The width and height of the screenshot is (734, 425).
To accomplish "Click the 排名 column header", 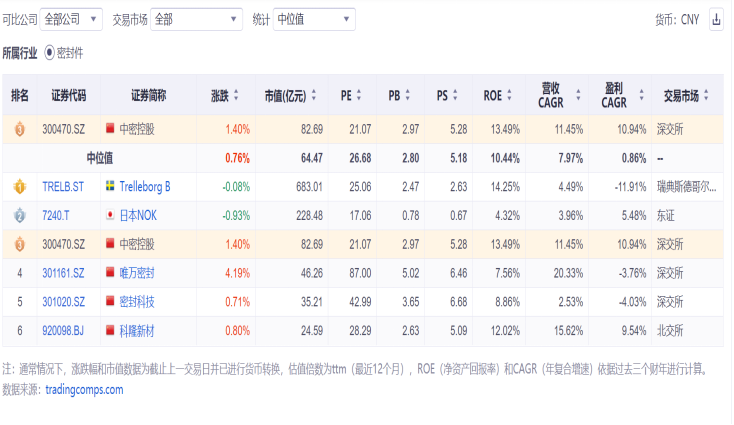I will point(20,95).
